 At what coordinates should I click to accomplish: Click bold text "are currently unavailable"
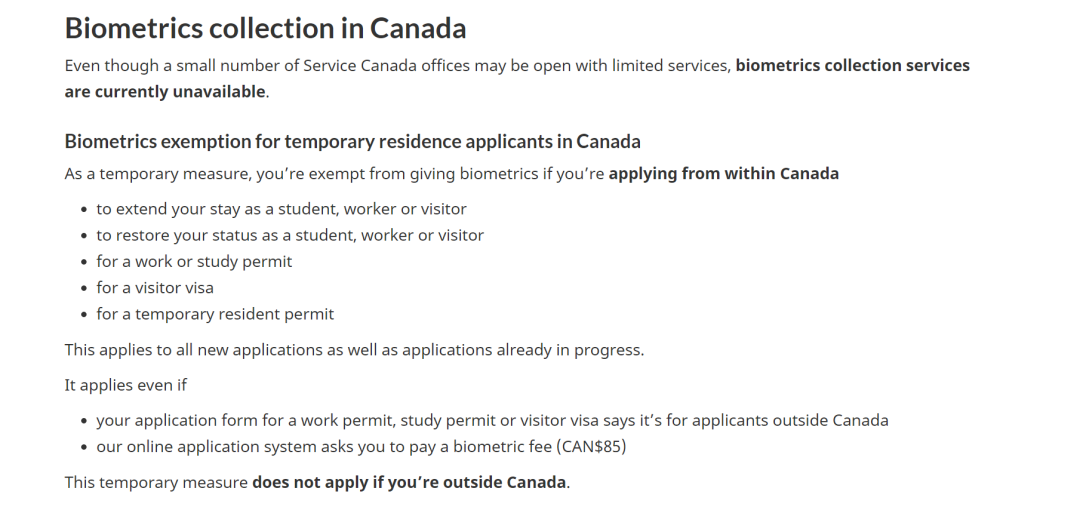165,92
